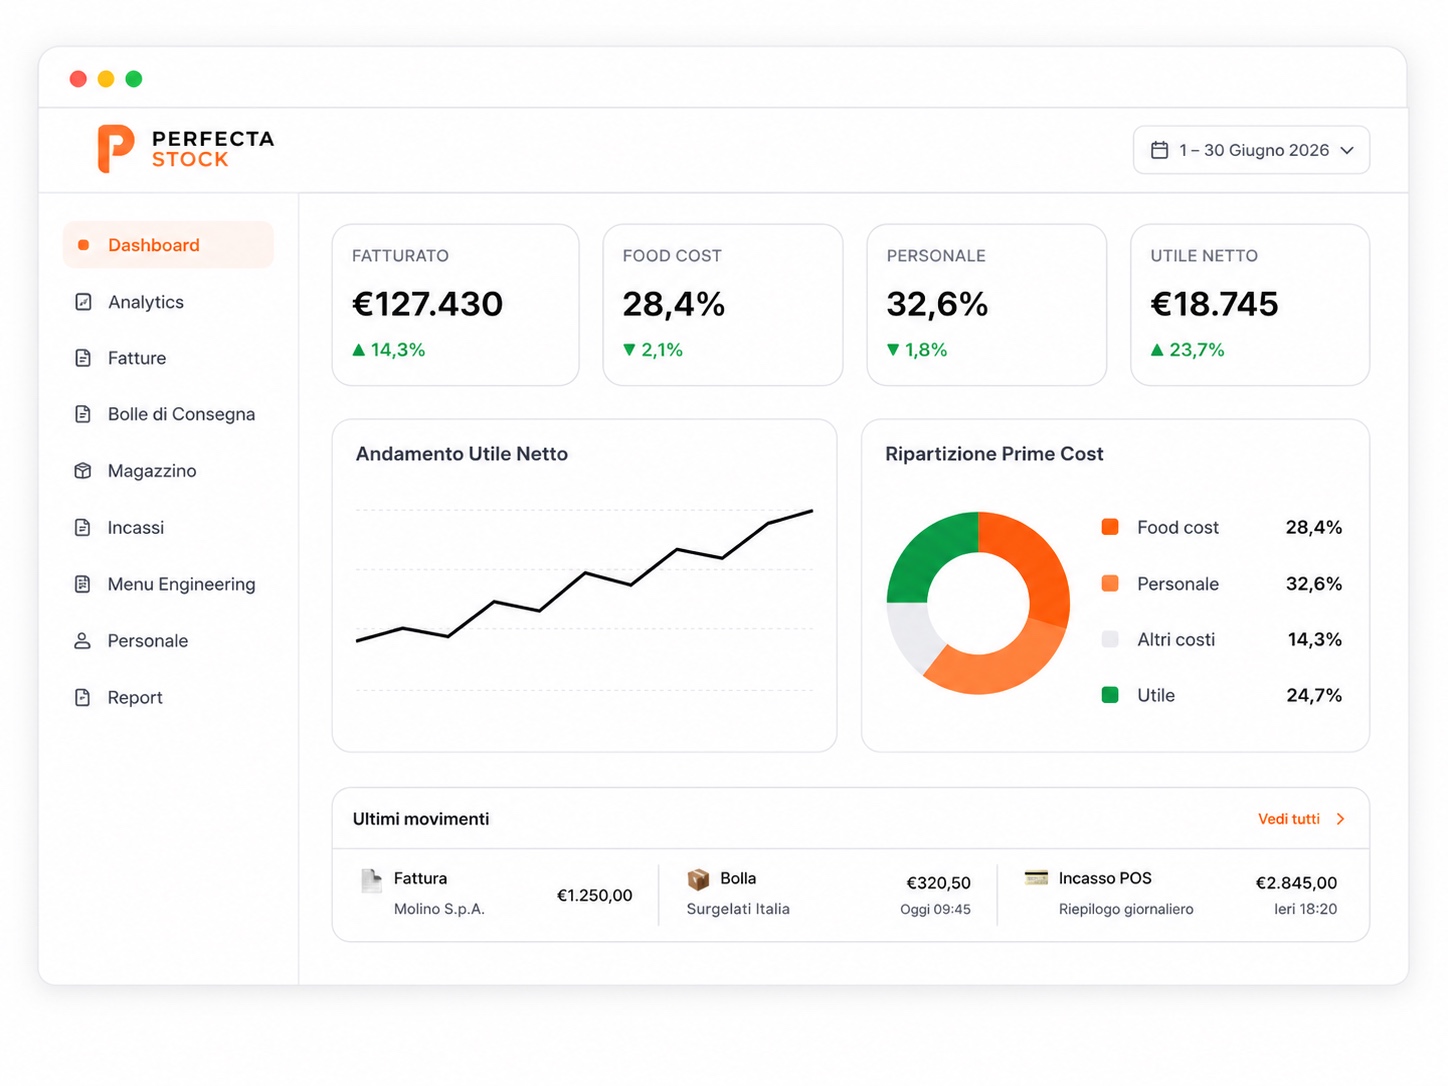Click the orange dot beside Dashboard
The width and height of the screenshot is (1448, 1086).
pos(83,245)
